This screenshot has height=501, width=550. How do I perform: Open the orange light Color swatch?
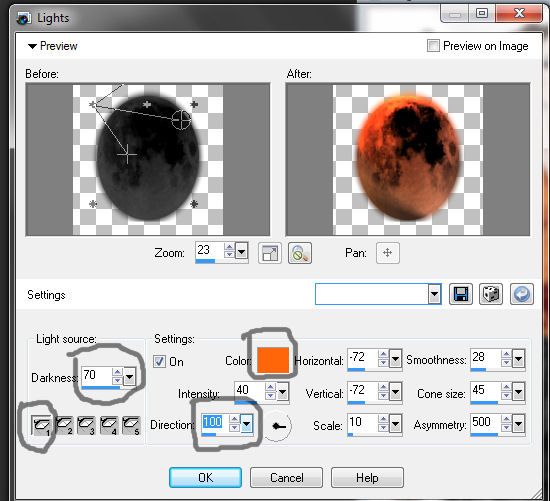[x=273, y=360]
